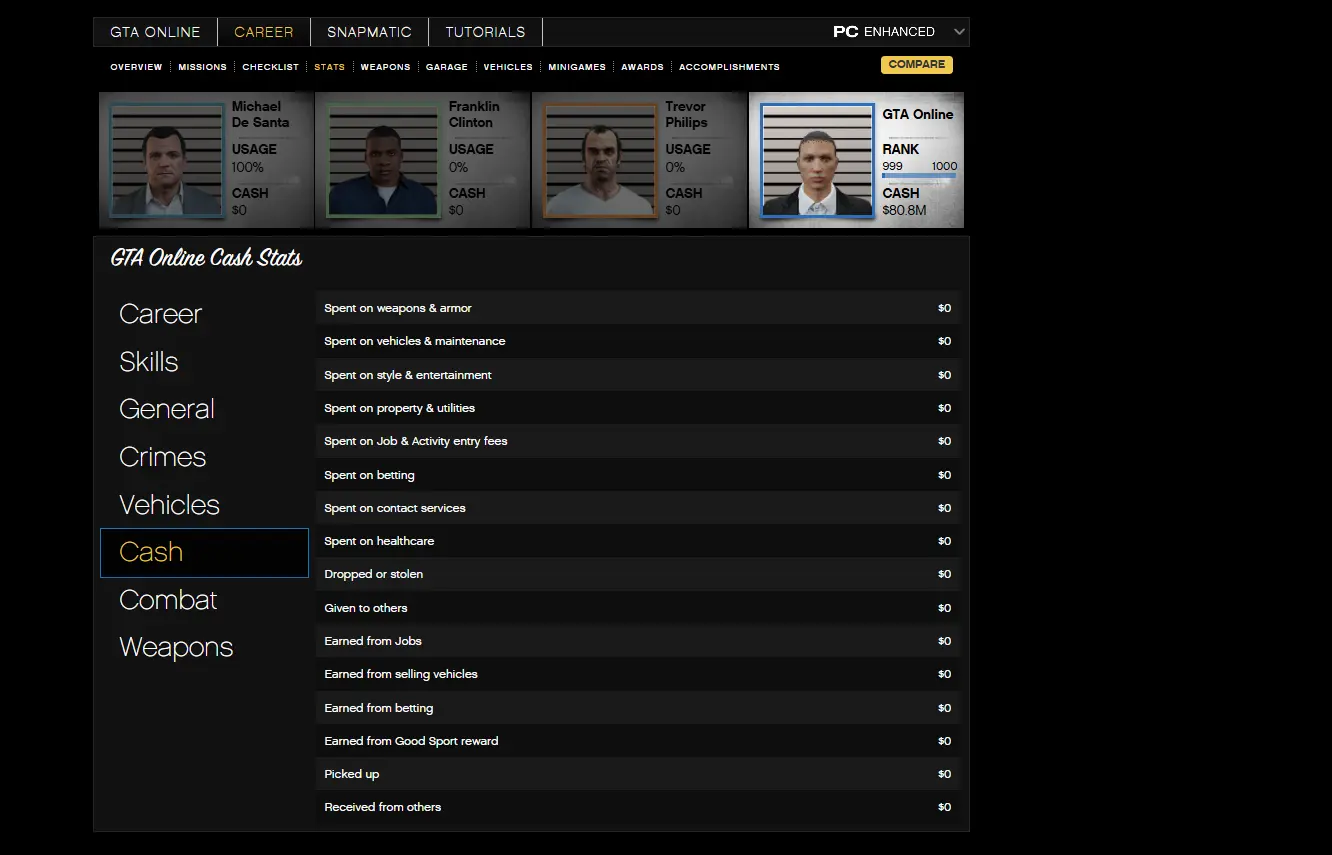Open the Checklist section
This screenshot has width=1332, height=855.
[x=270, y=67]
